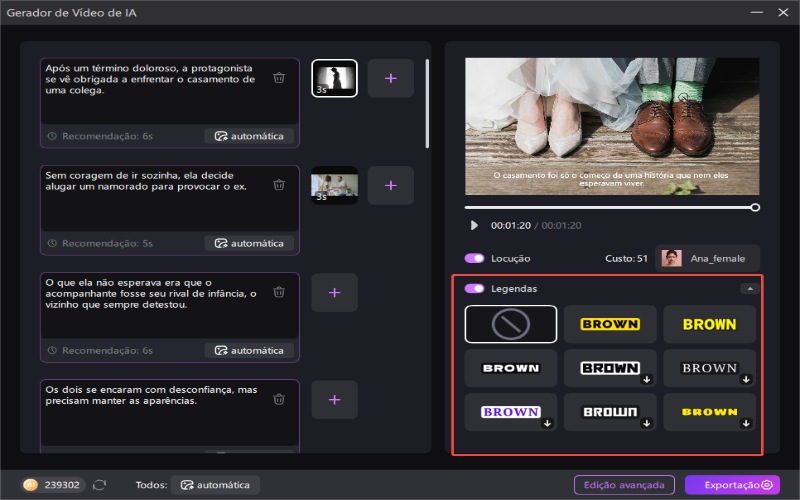Download the small yellow BROWN caption style
The image size is (800, 500).
coord(746,423)
